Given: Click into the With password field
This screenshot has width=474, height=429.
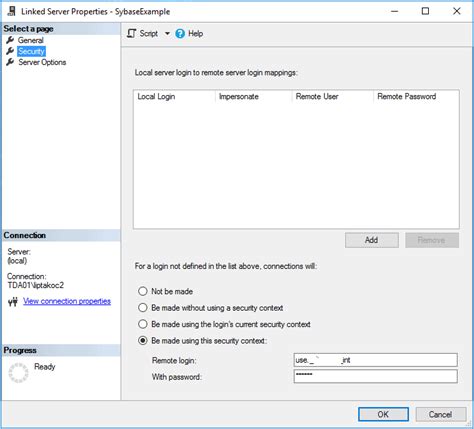Looking at the screenshot, I should [x=376, y=376].
